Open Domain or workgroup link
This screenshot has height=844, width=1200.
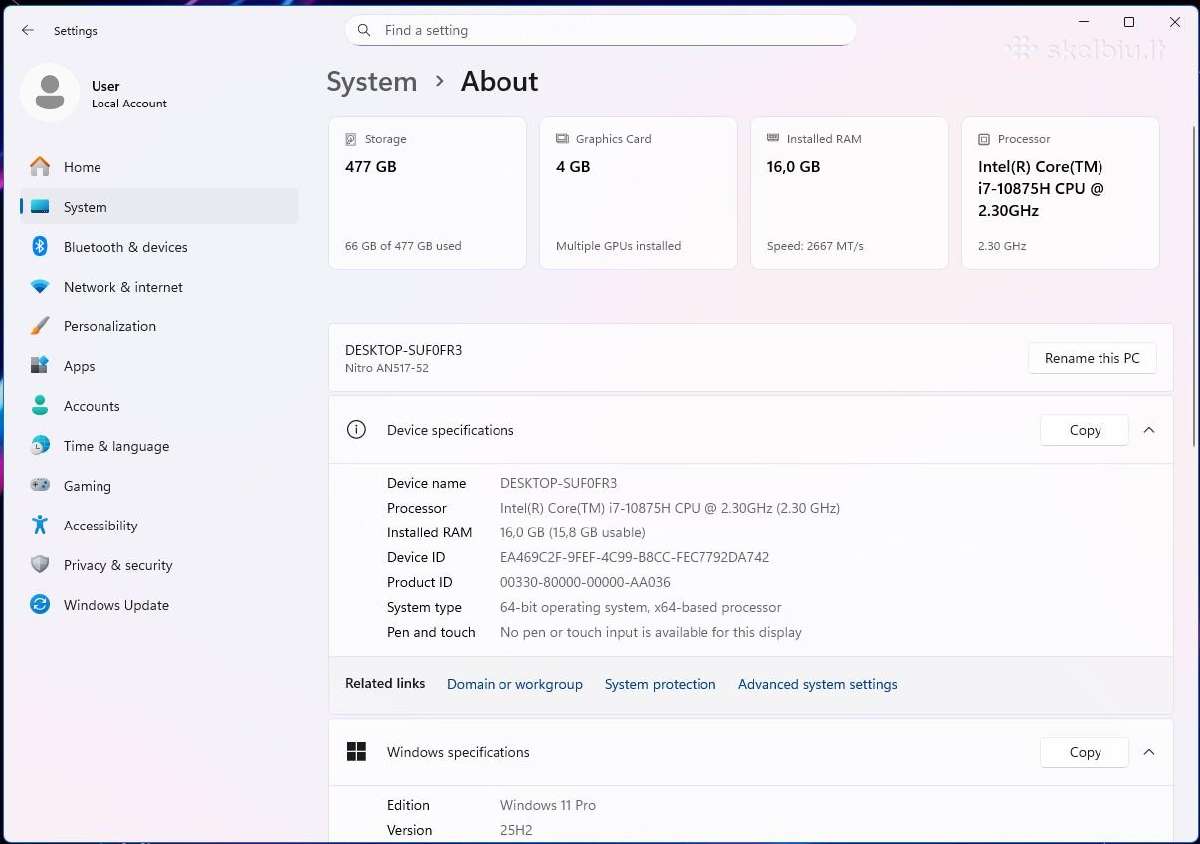[x=515, y=684]
